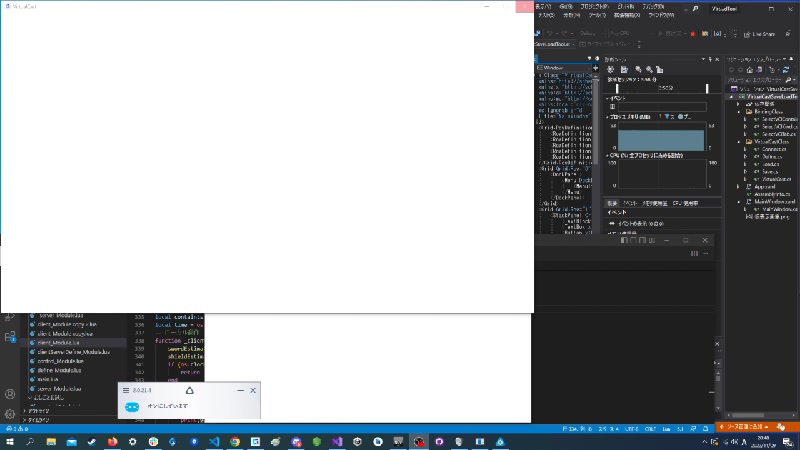
Task: Select Connect.cs in Solution Explorer
Action: (x=774, y=149)
